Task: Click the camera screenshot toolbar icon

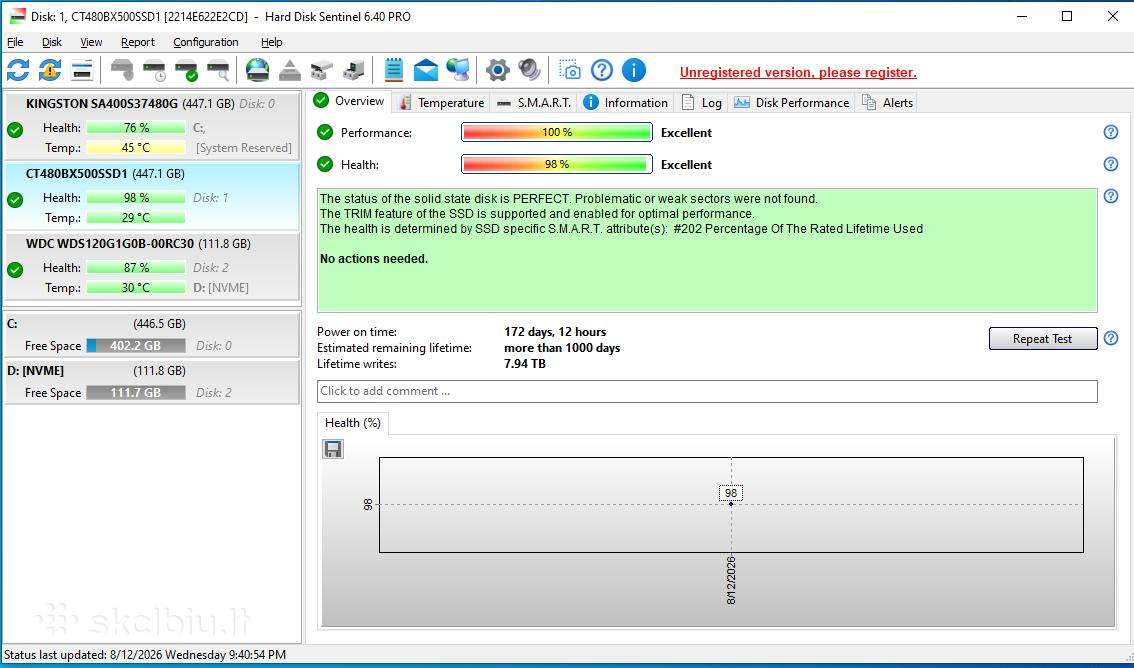Action: pos(570,70)
